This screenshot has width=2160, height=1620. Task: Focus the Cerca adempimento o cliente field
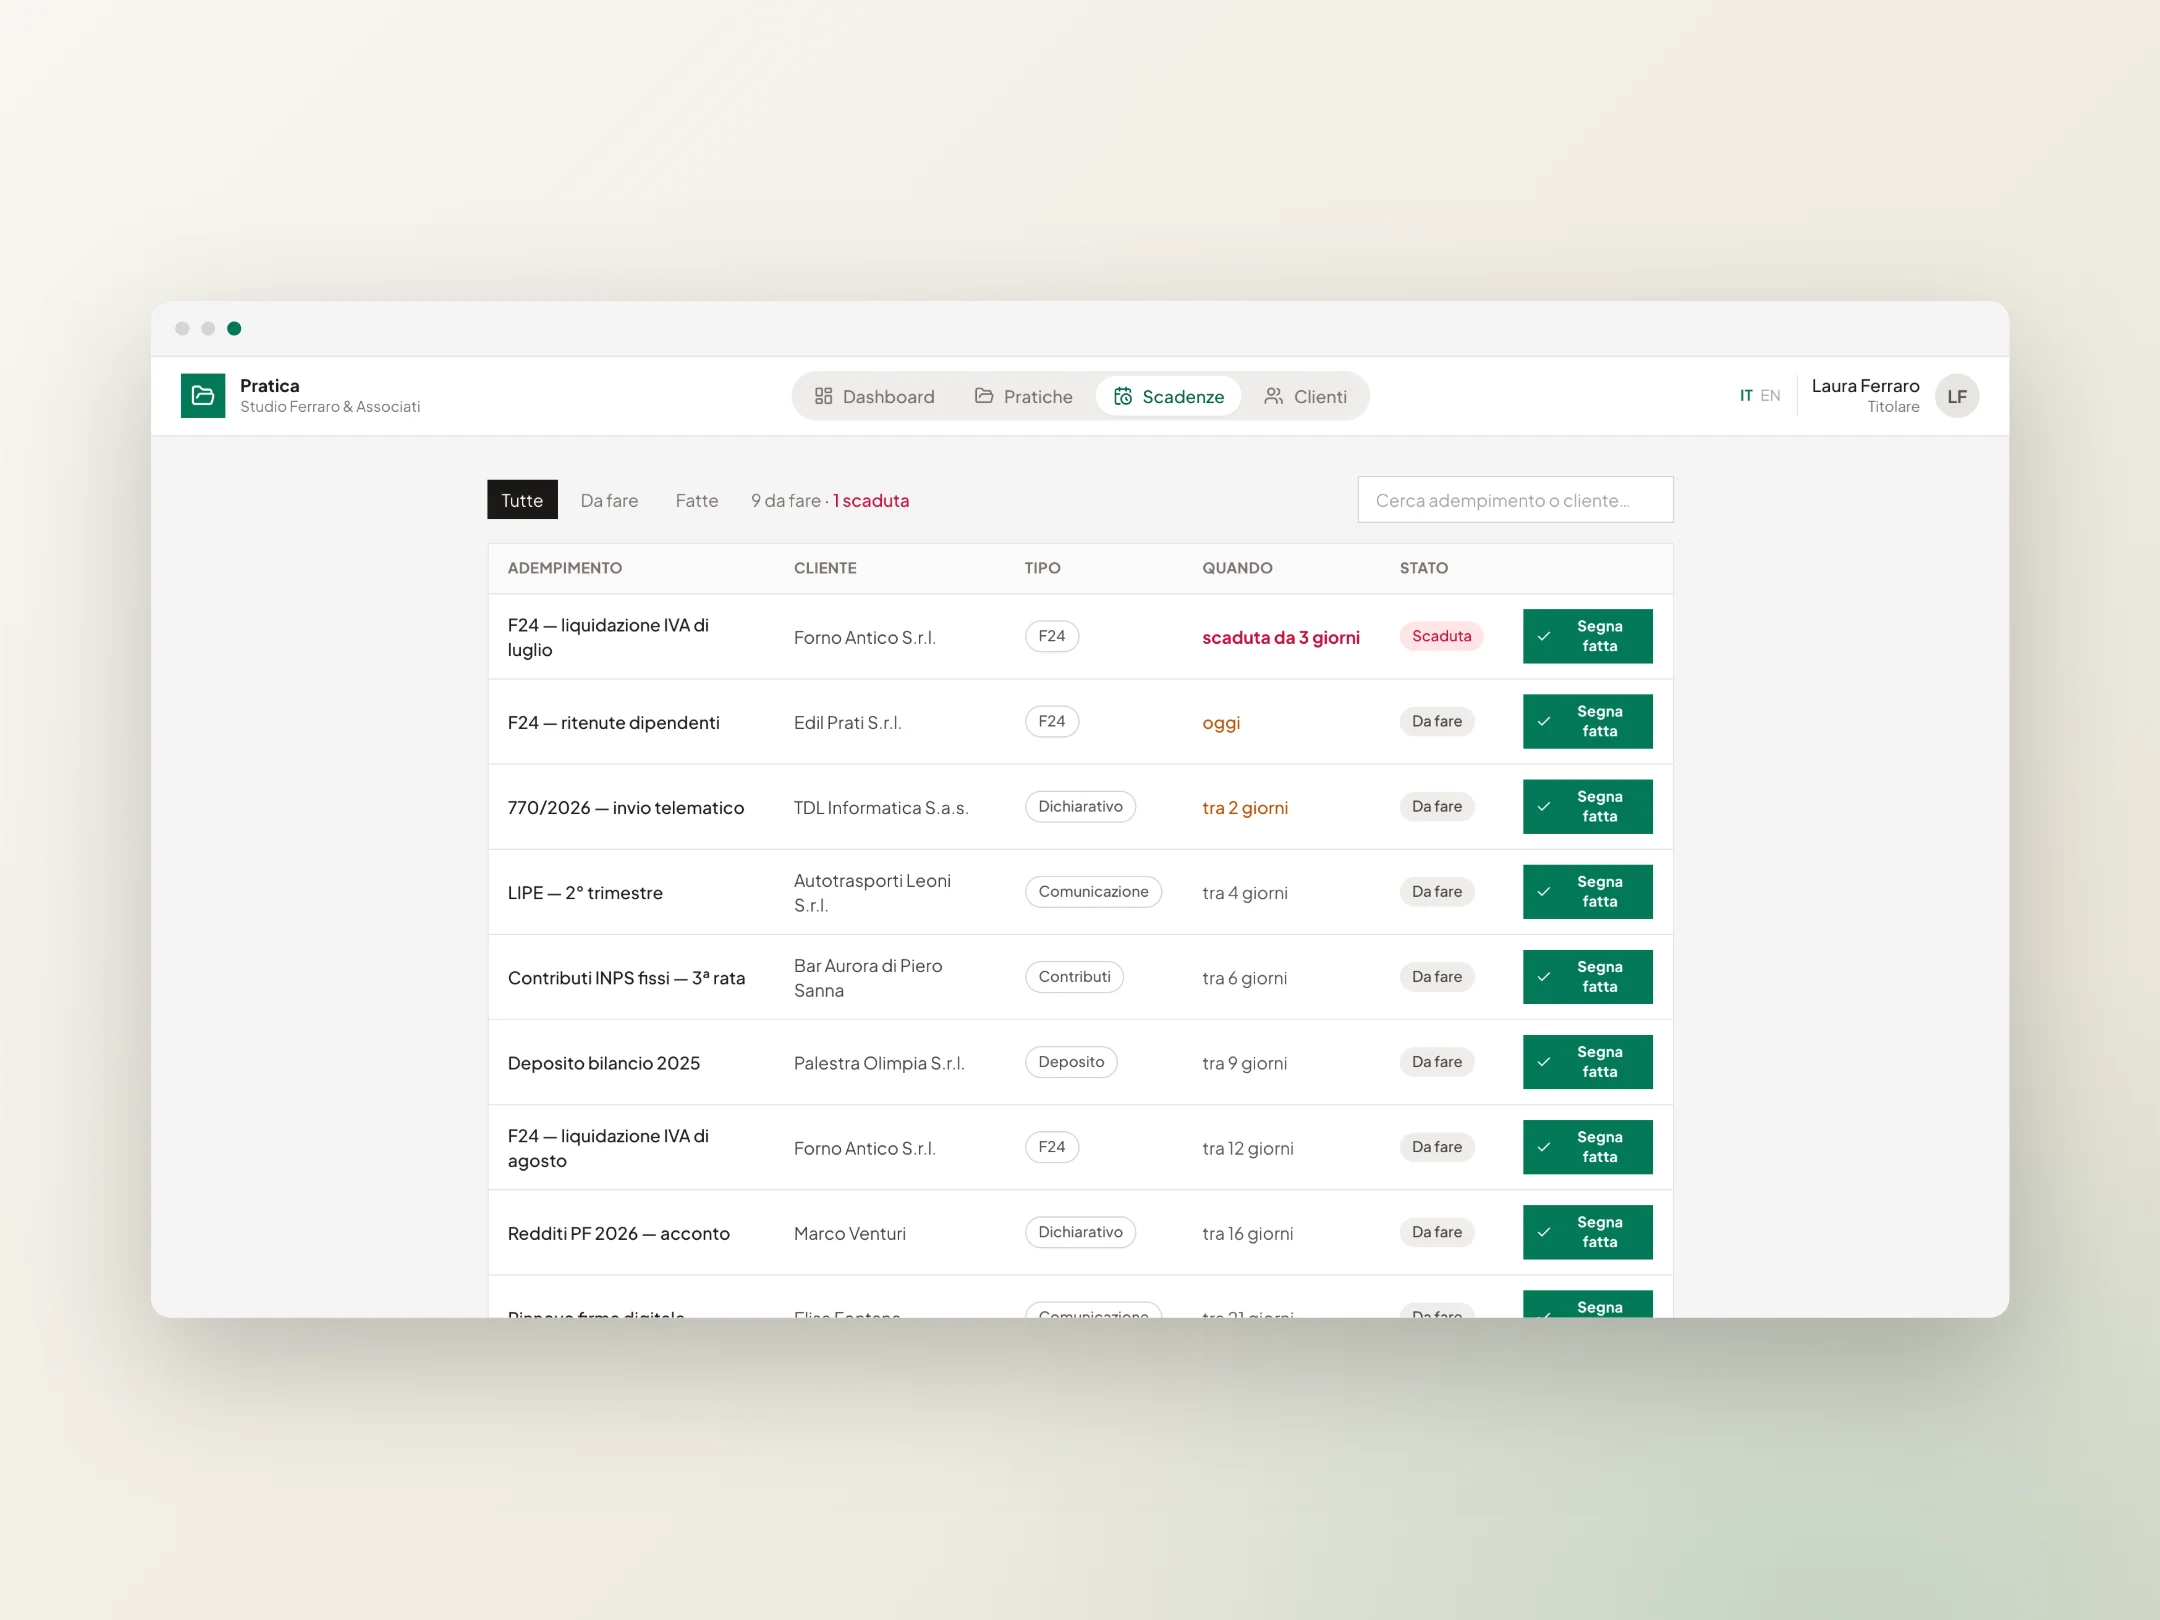(x=1515, y=500)
